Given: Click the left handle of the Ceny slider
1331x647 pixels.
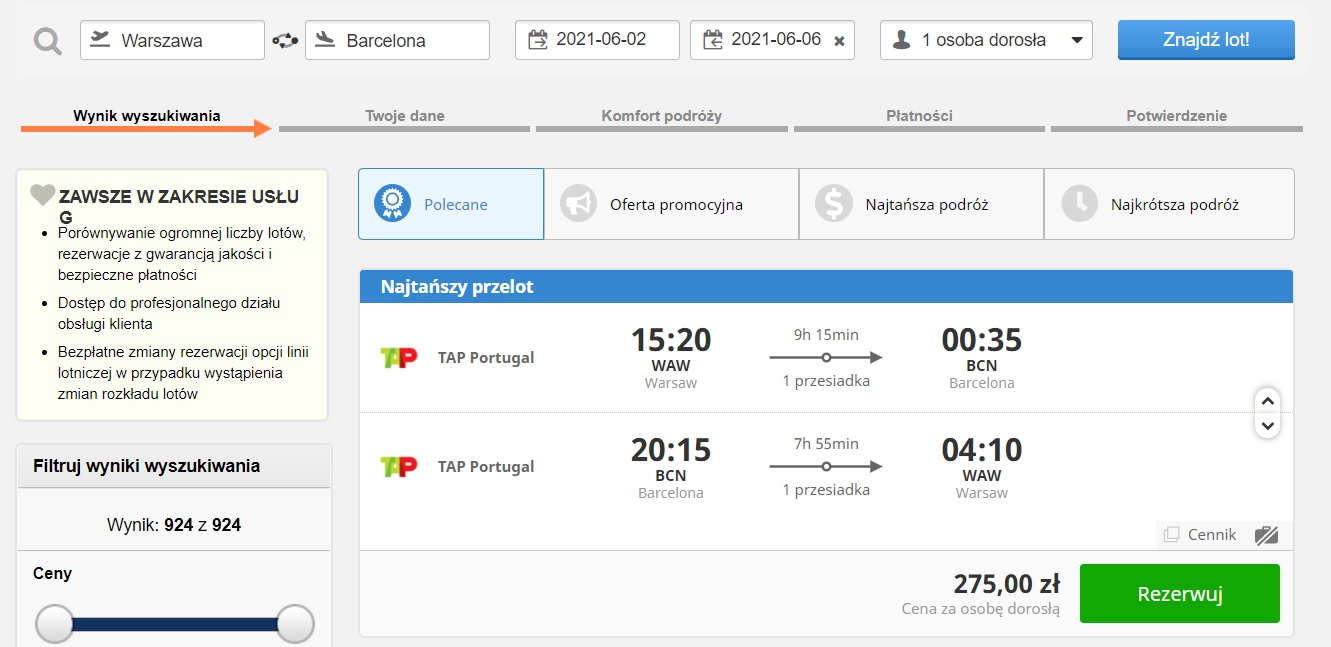Looking at the screenshot, I should [55, 624].
